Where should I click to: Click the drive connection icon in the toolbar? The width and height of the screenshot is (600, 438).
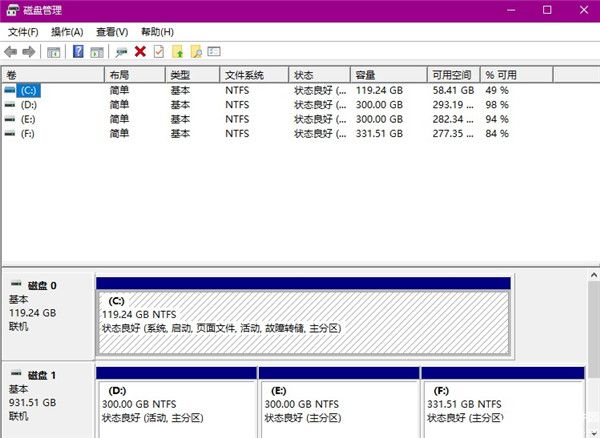[x=121, y=51]
